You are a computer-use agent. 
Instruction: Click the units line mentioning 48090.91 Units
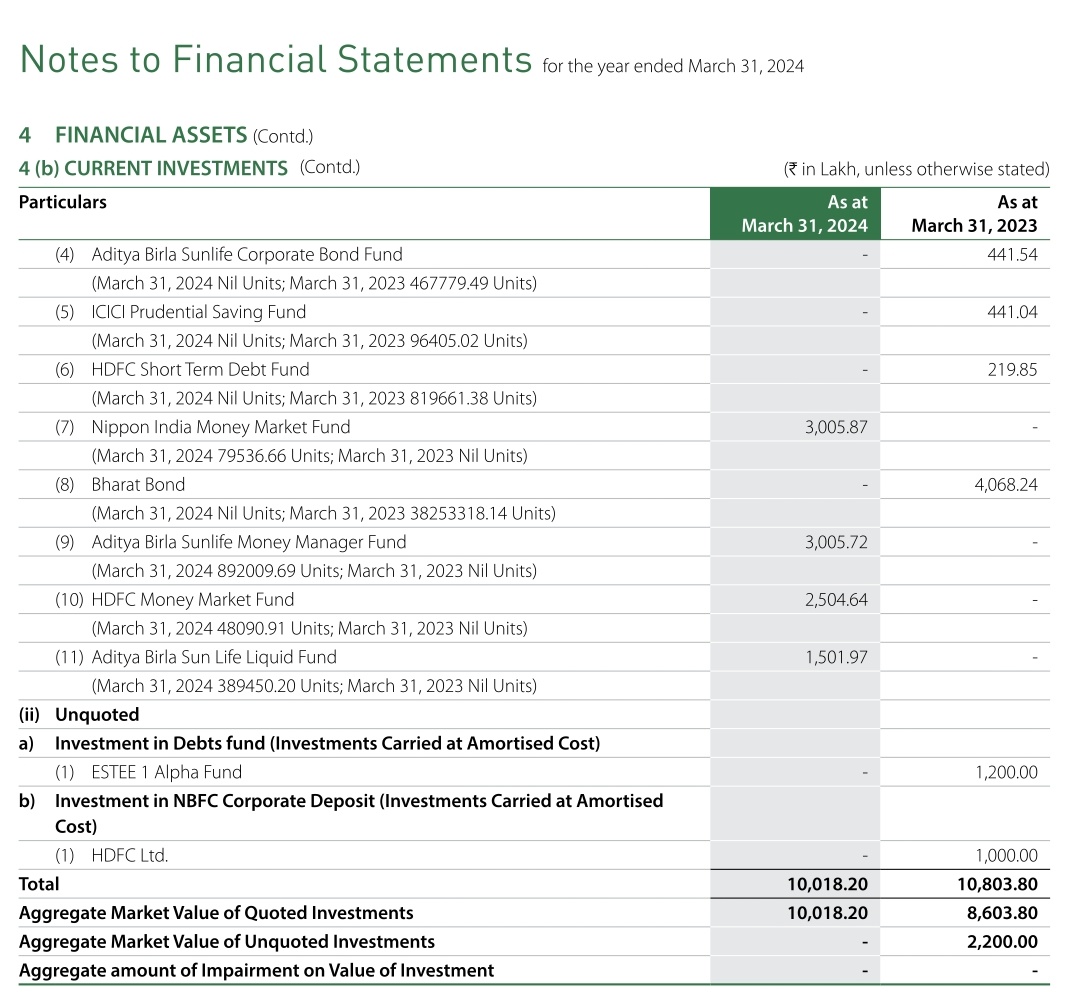click(x=309, y=628)
